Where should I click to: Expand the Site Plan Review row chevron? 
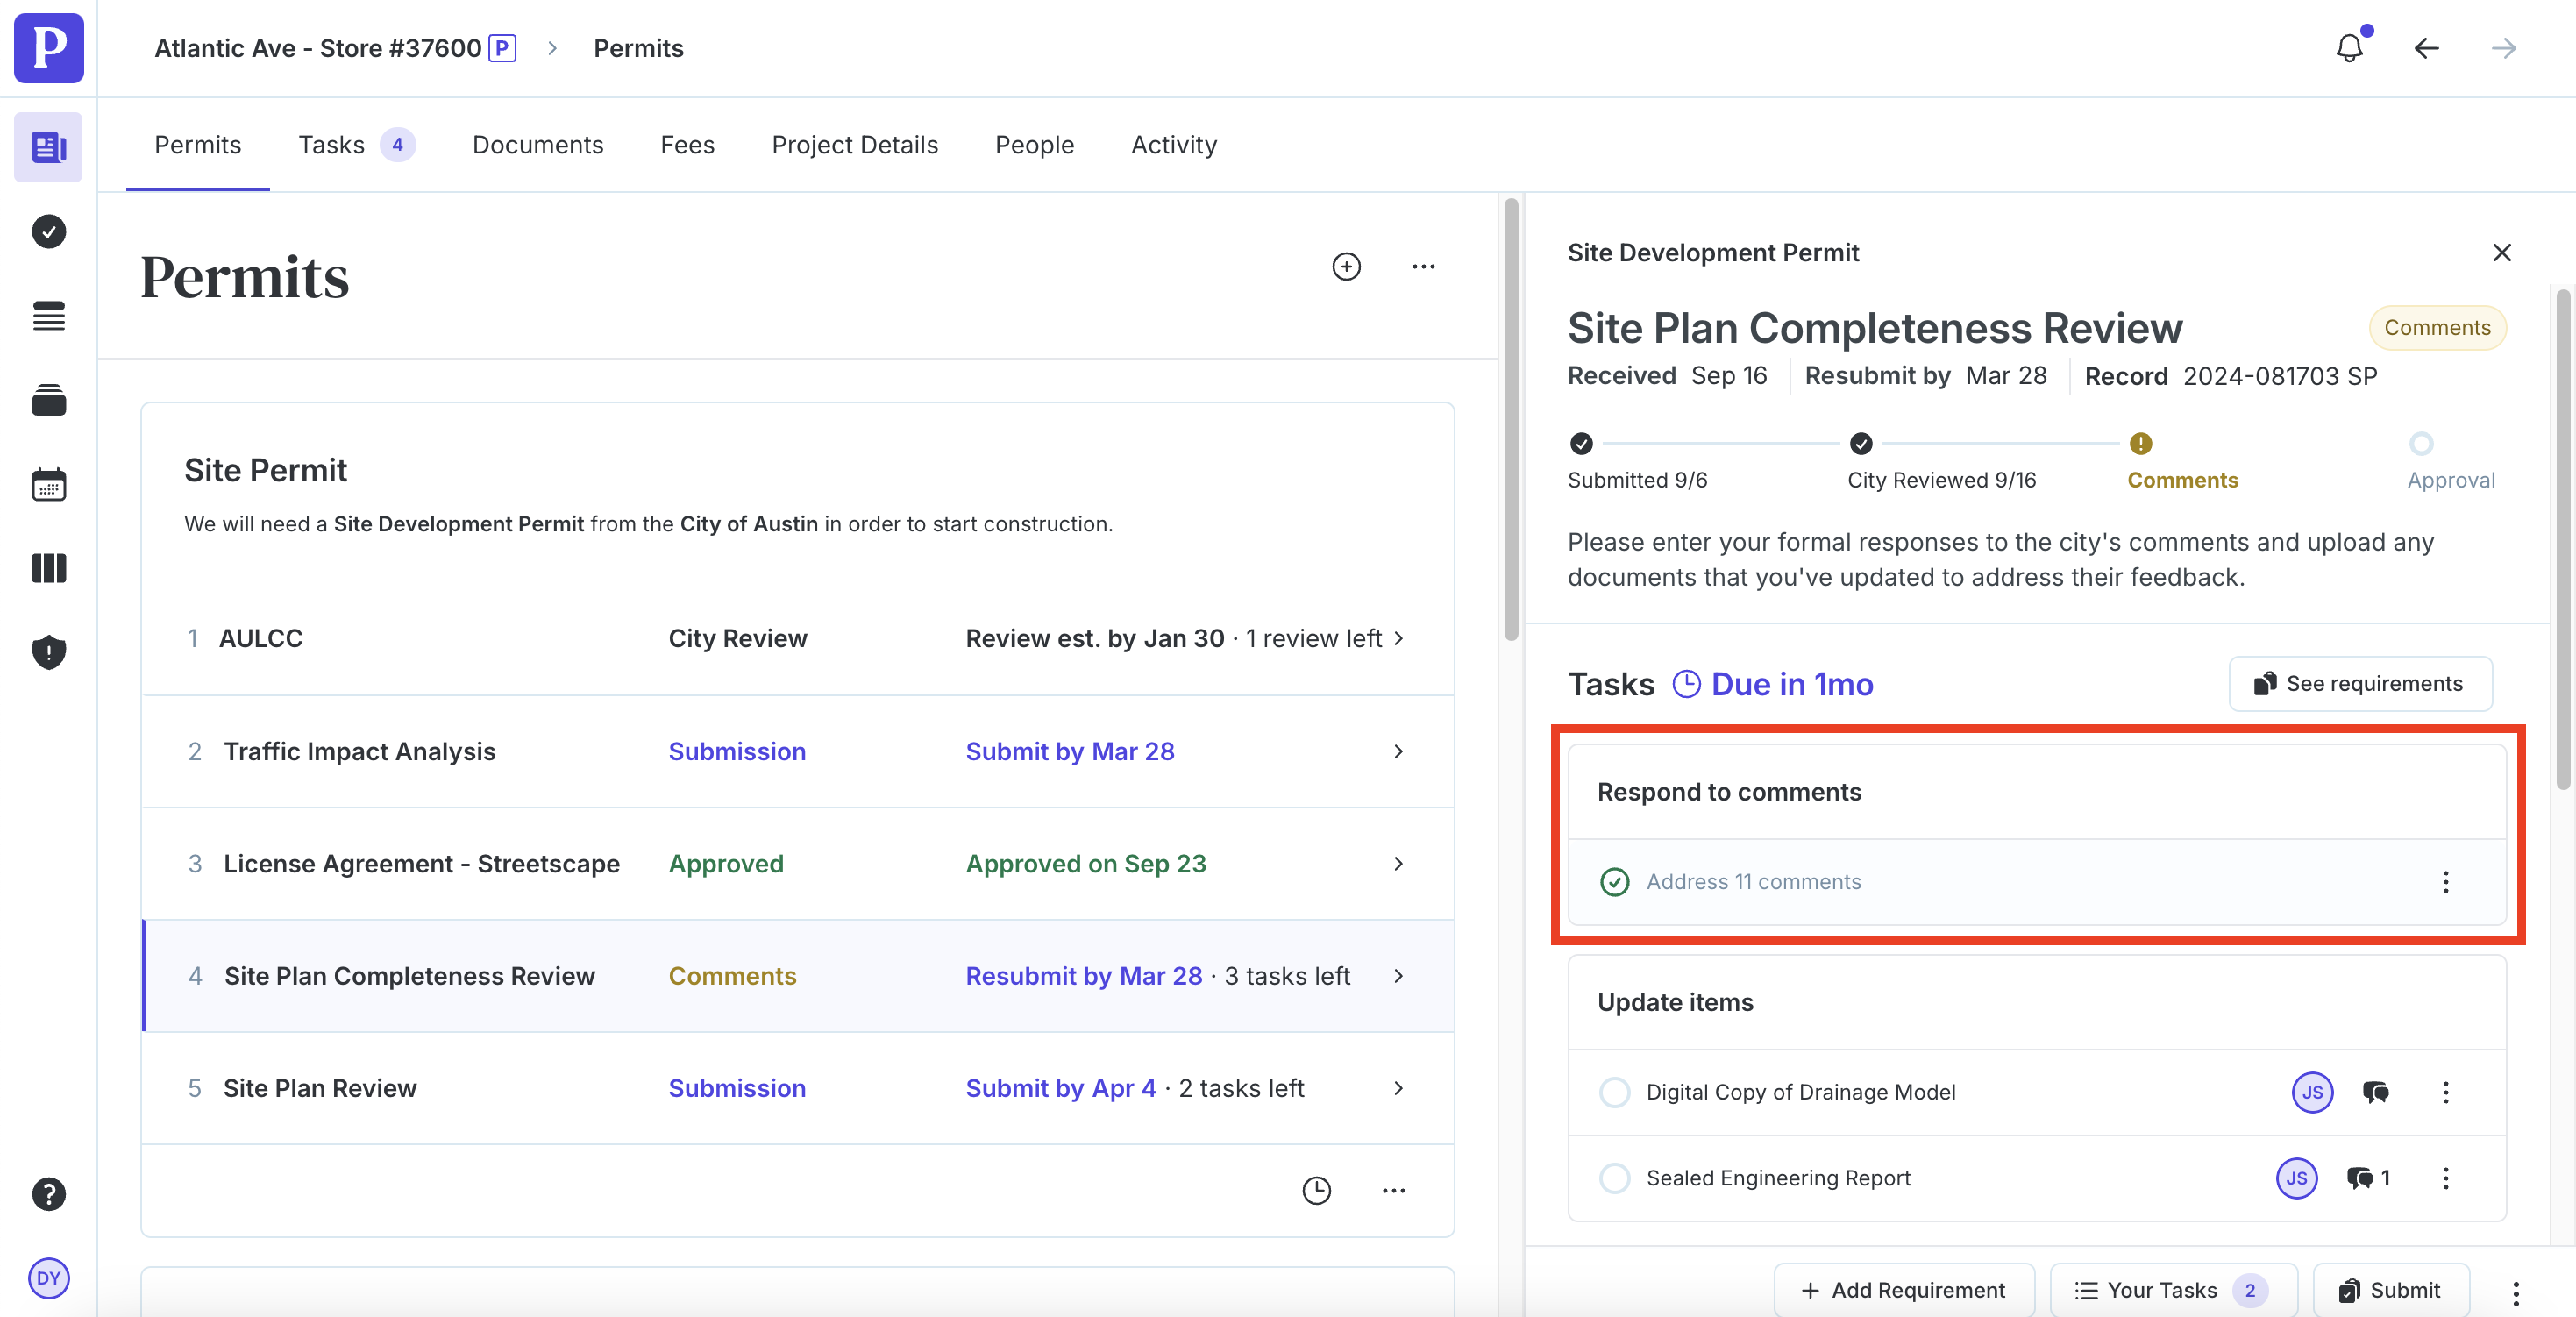[x=1398, y=1088]
